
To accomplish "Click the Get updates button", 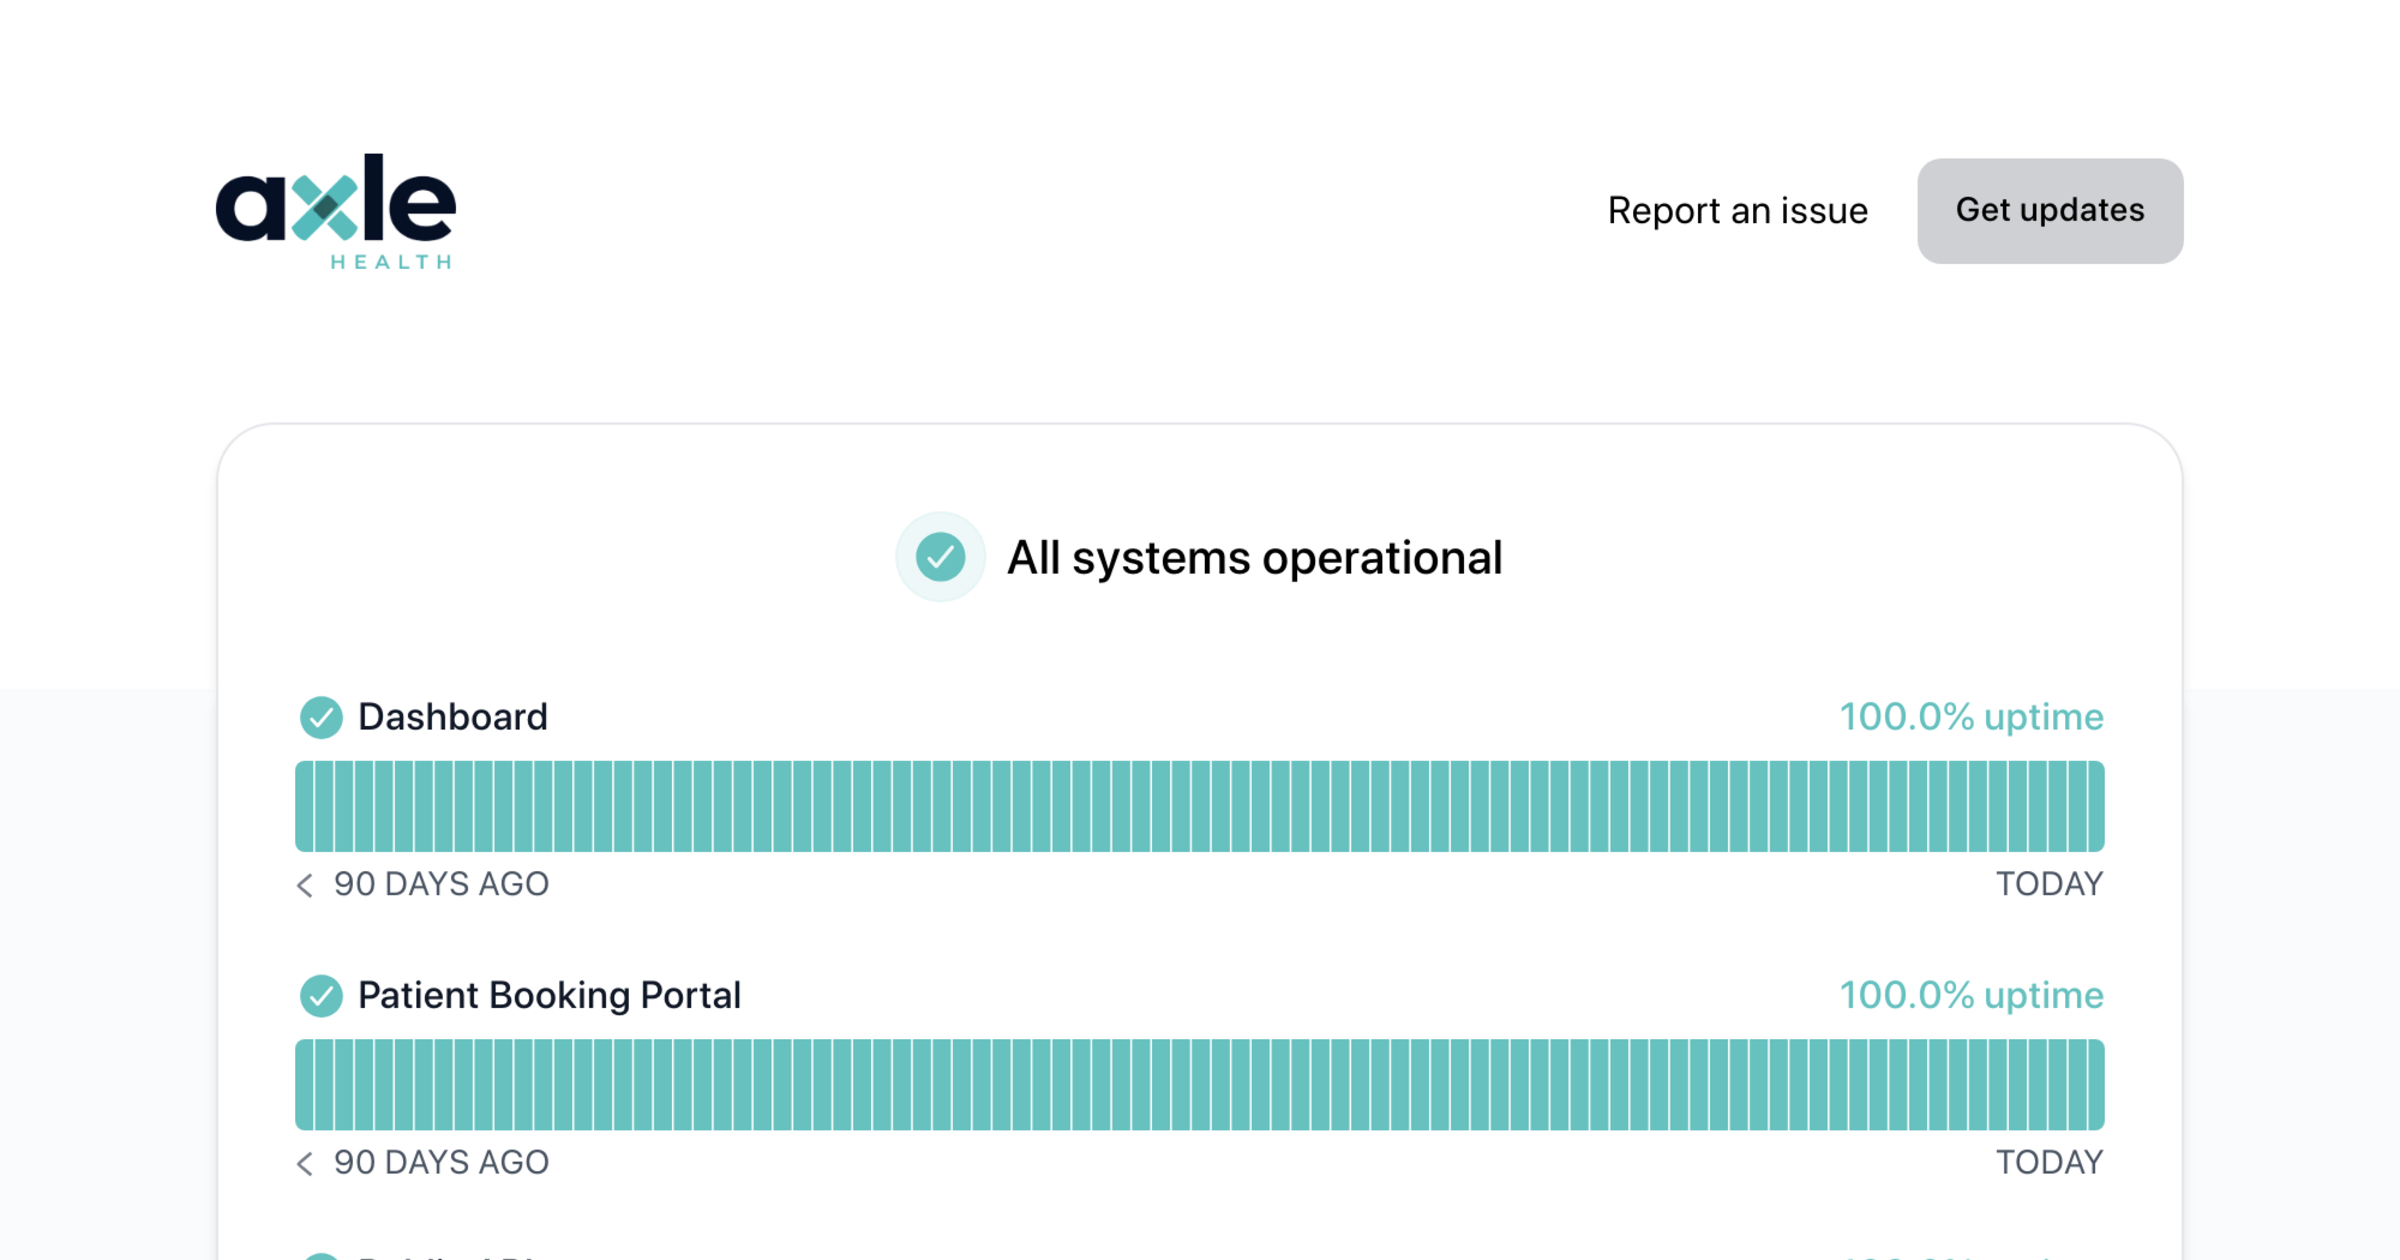I will (2049, 211).
